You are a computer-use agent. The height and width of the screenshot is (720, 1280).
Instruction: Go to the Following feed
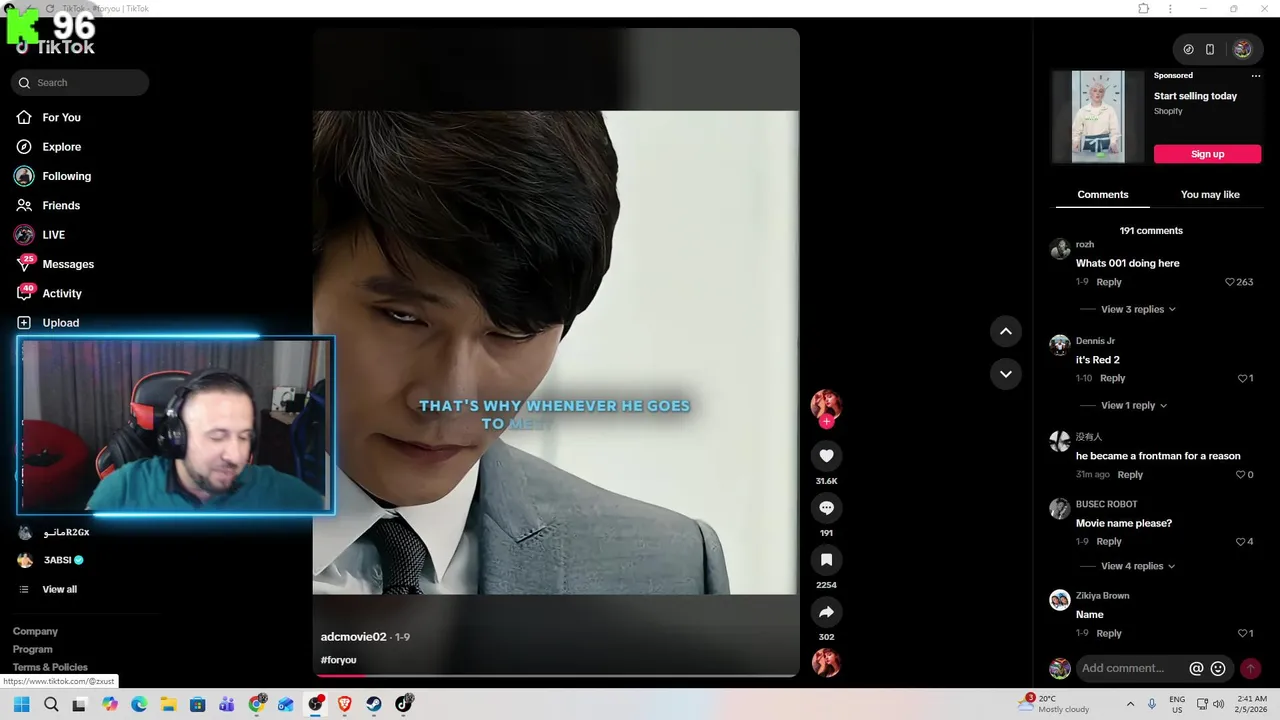66,176
